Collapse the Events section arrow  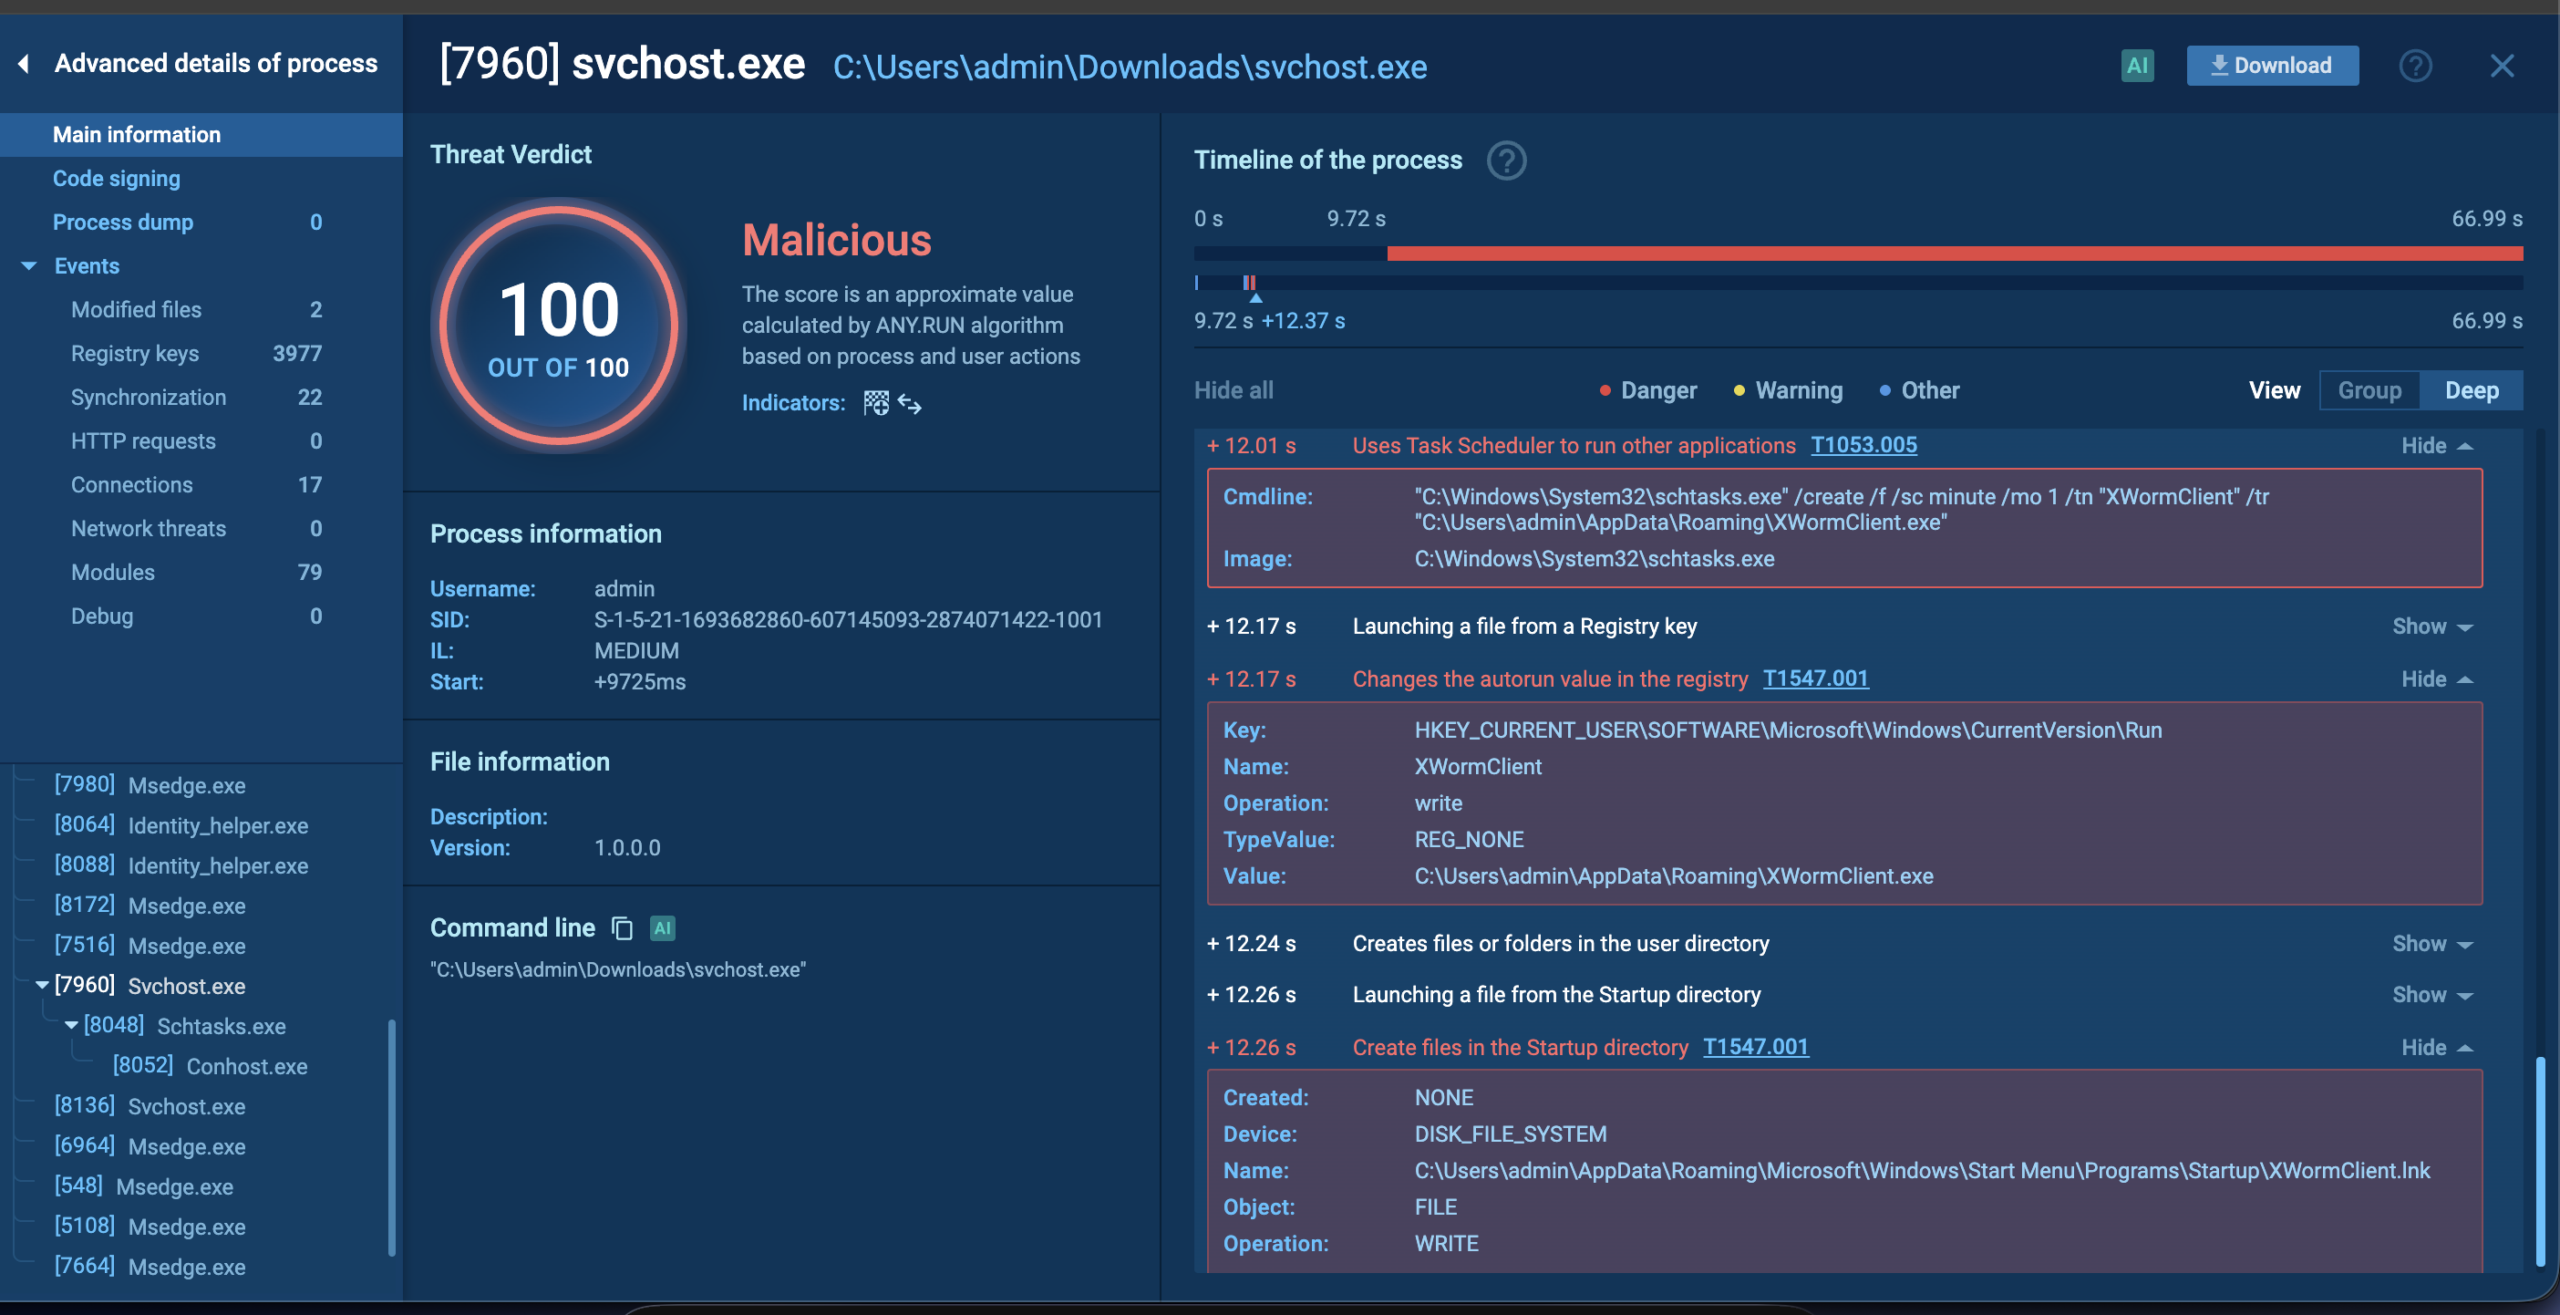pos(29,266)
